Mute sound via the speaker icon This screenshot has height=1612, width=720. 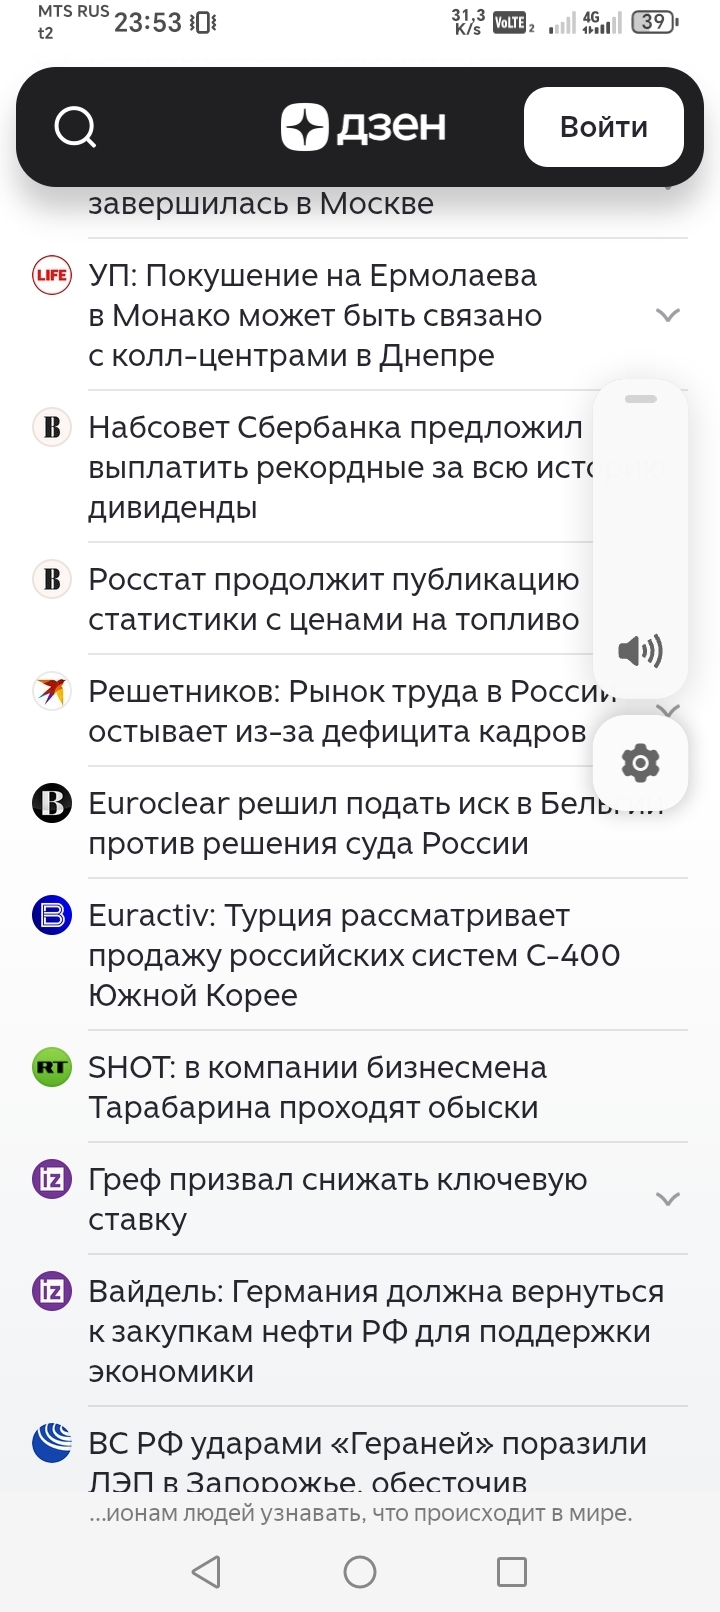pos(640,651)
